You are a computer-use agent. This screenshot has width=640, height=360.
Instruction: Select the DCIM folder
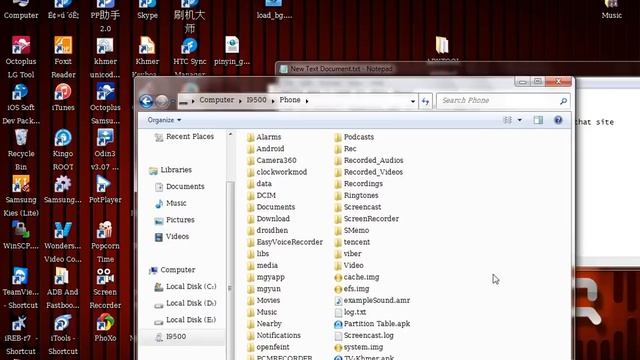(262, 196)
